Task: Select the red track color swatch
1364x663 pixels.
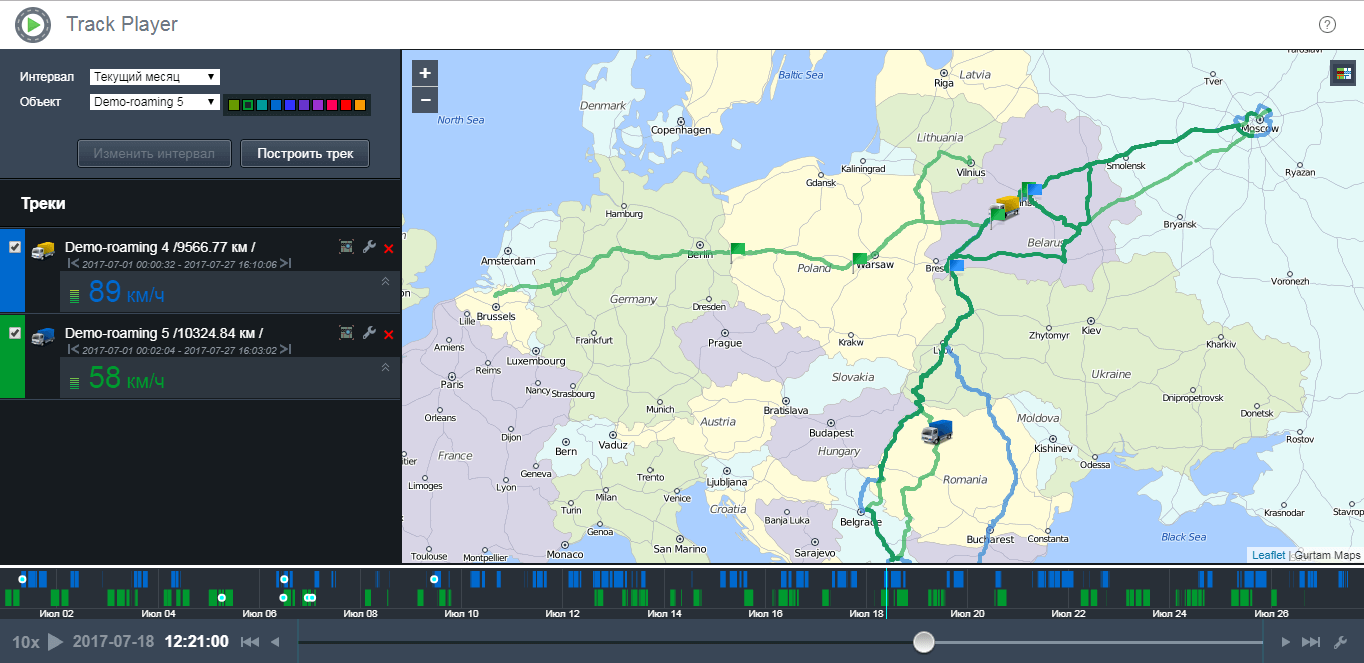Action: [346, 105]
